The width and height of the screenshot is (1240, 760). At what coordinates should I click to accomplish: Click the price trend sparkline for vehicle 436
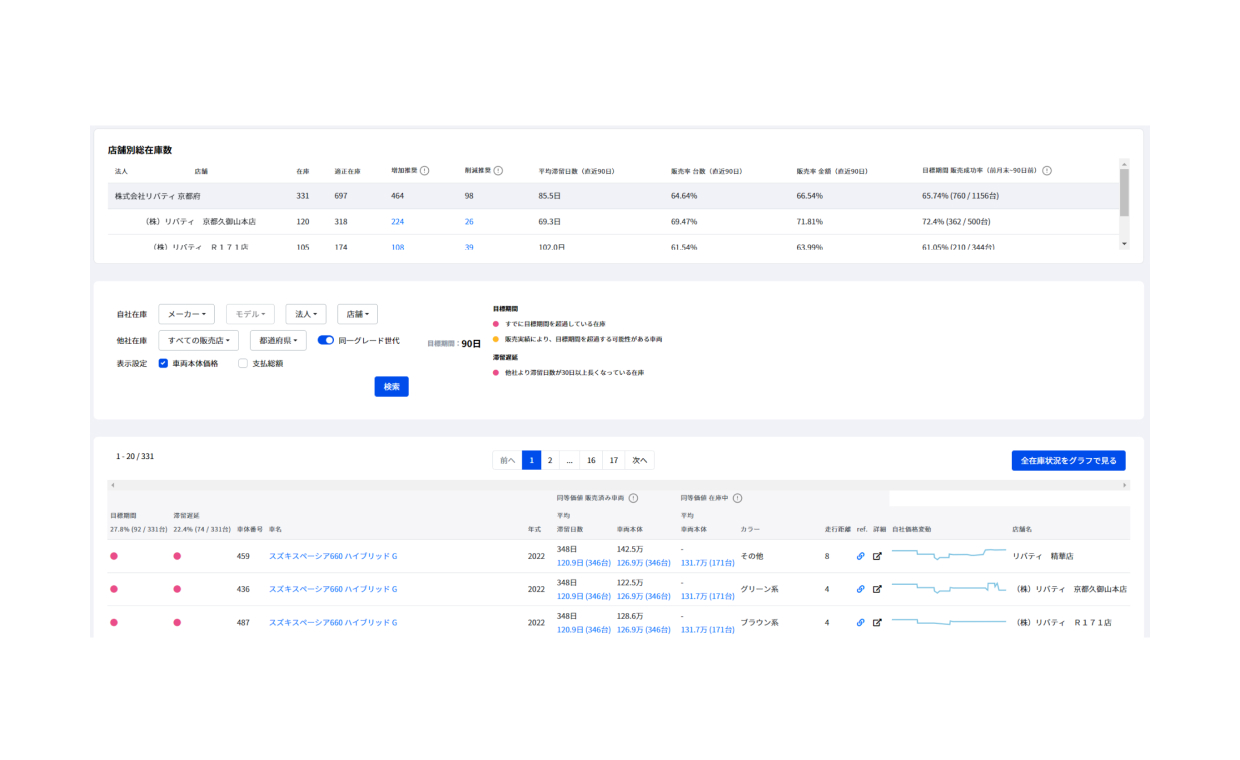click(x=948, y=588)
